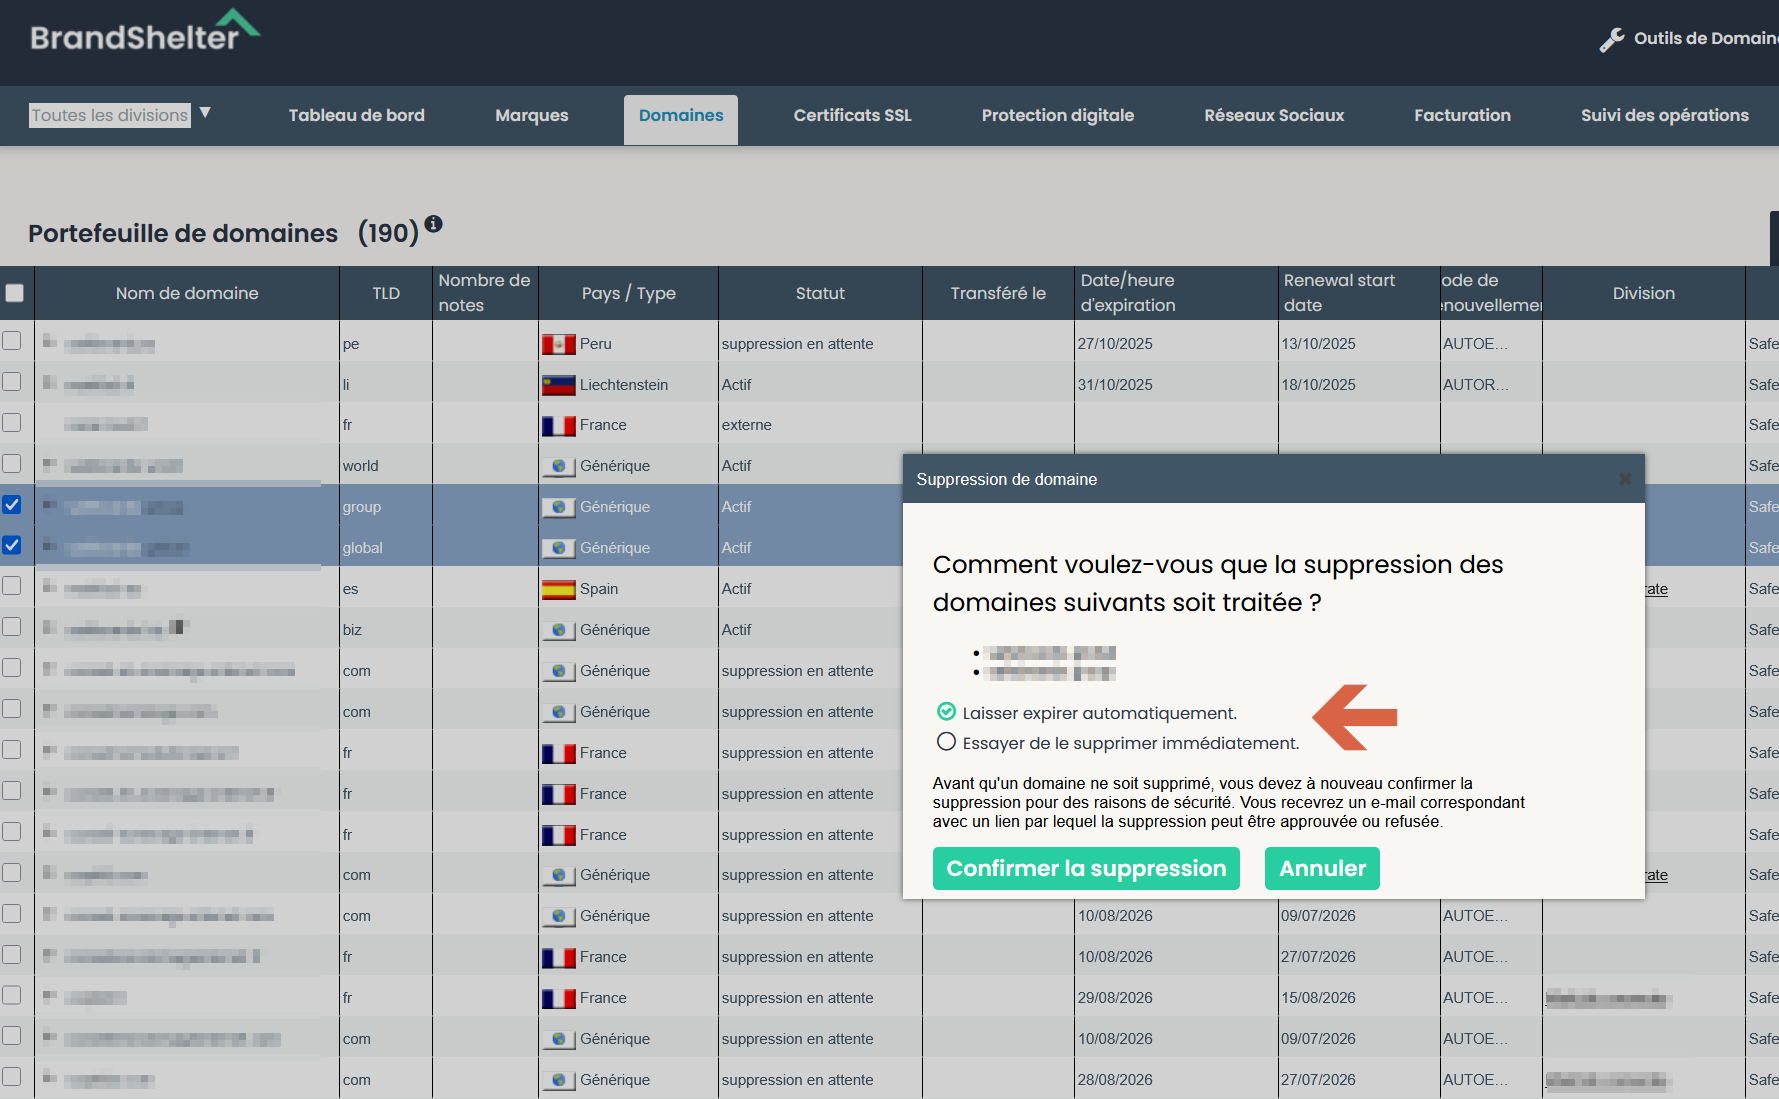Open the Réseaux Sociaux tab

point(1274,116)
